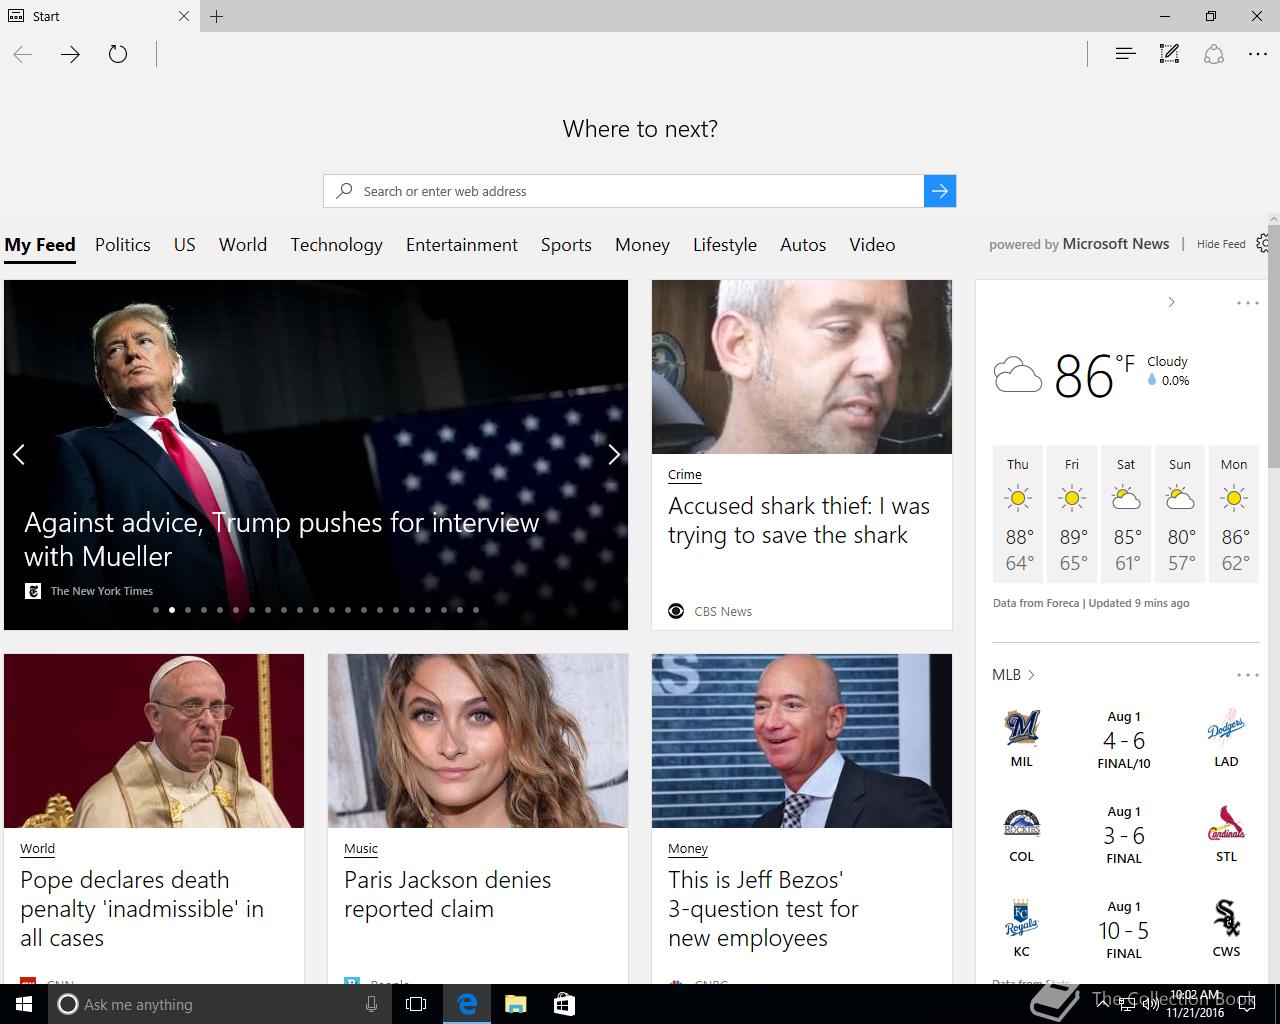Screen dimensions: 1280x1024
Task: Click the browser Forward arrow
Action: pos(70,54)
